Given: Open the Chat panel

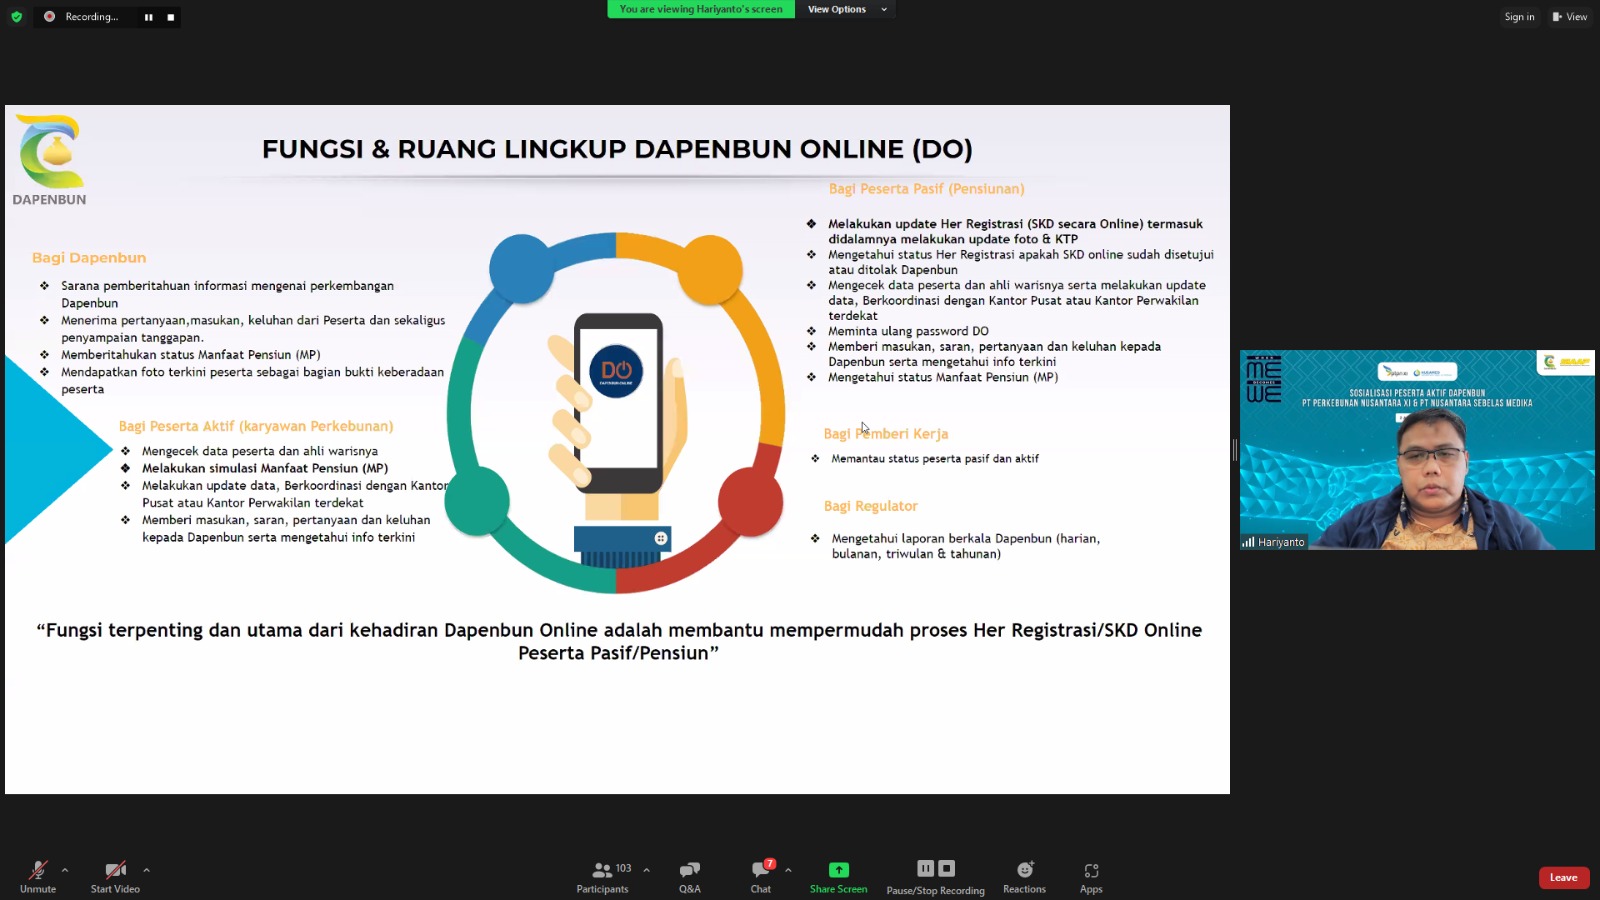Looking at the screenshot, I should [761, 876].
